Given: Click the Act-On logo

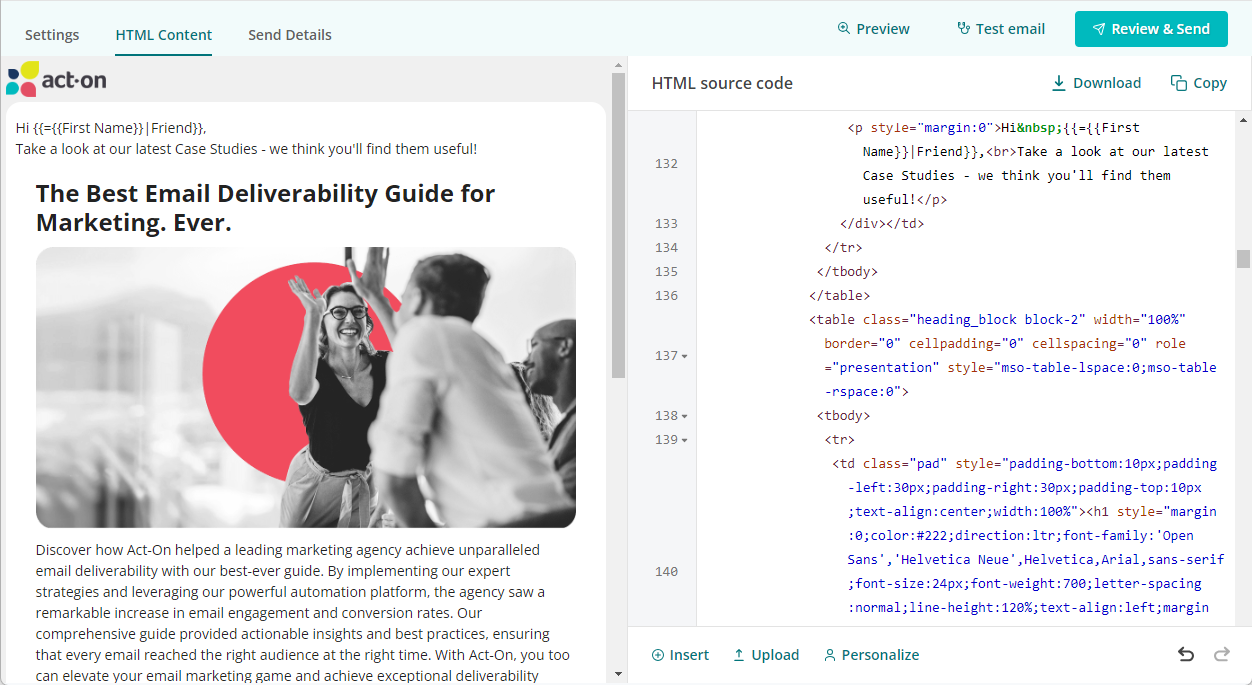Looking at the screenshot, I should point(57,79).
